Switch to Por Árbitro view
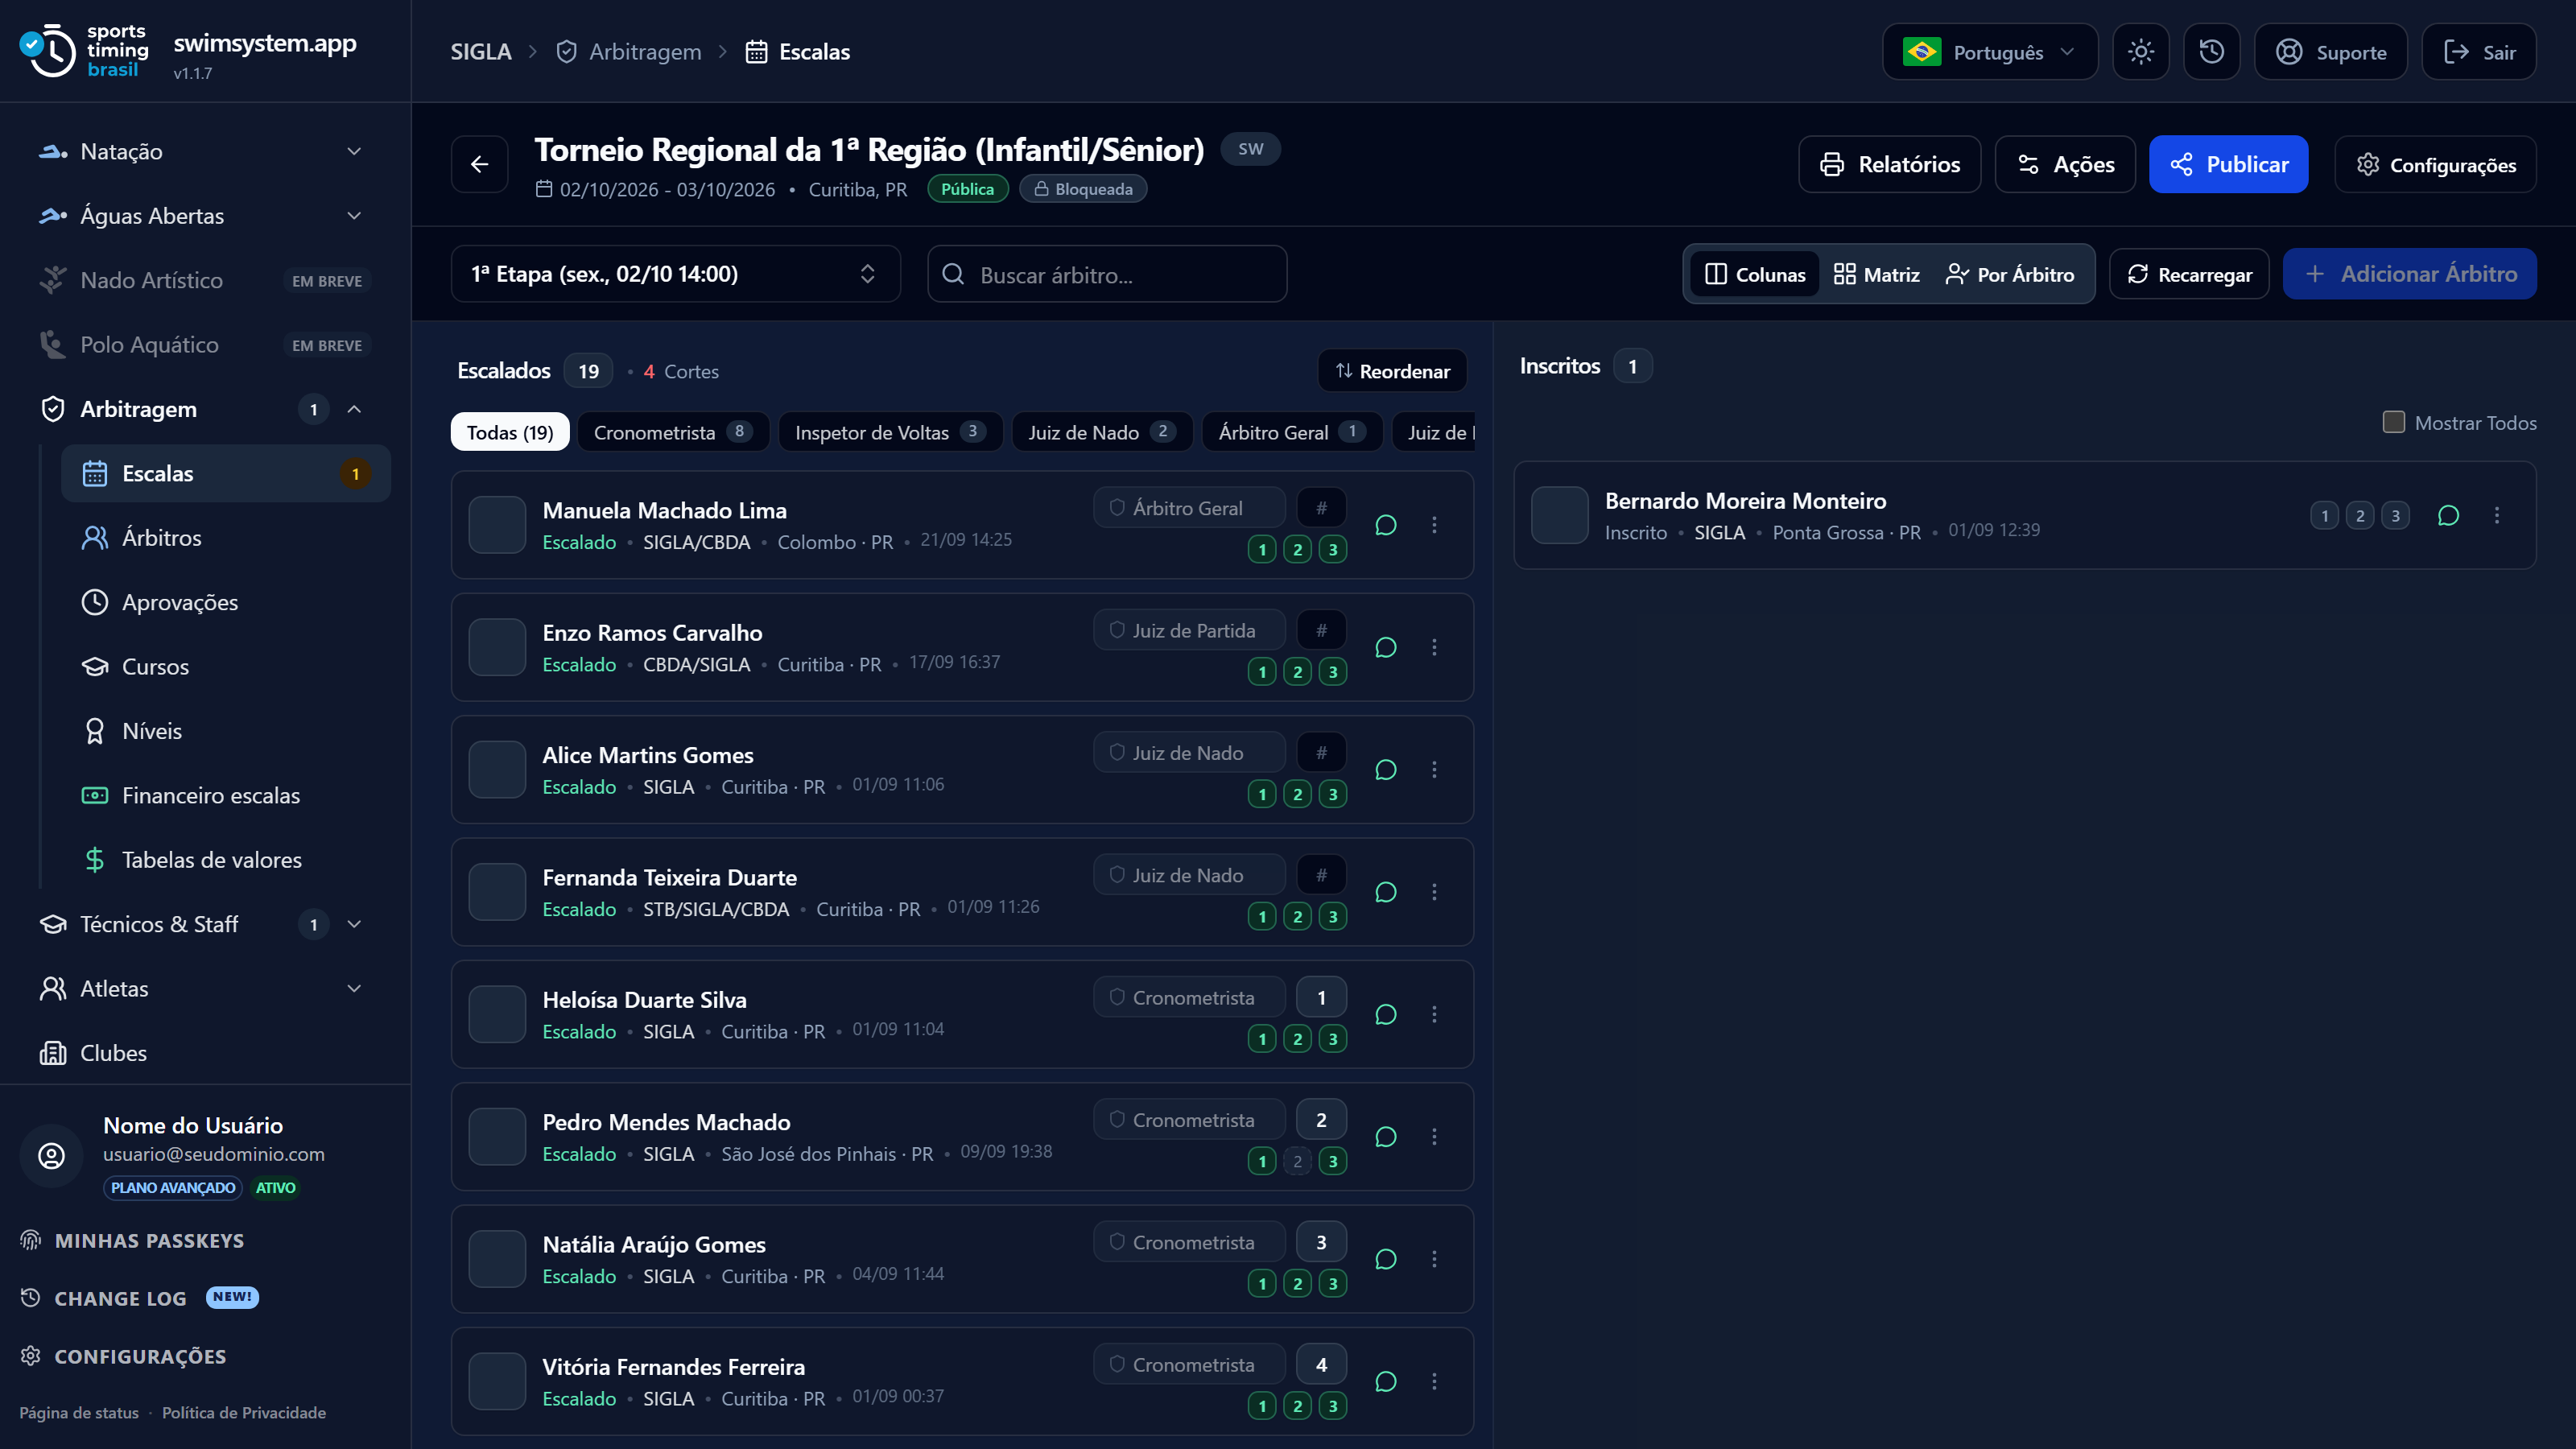This screenshot has height=1449, width=2576. point(2010,274)
